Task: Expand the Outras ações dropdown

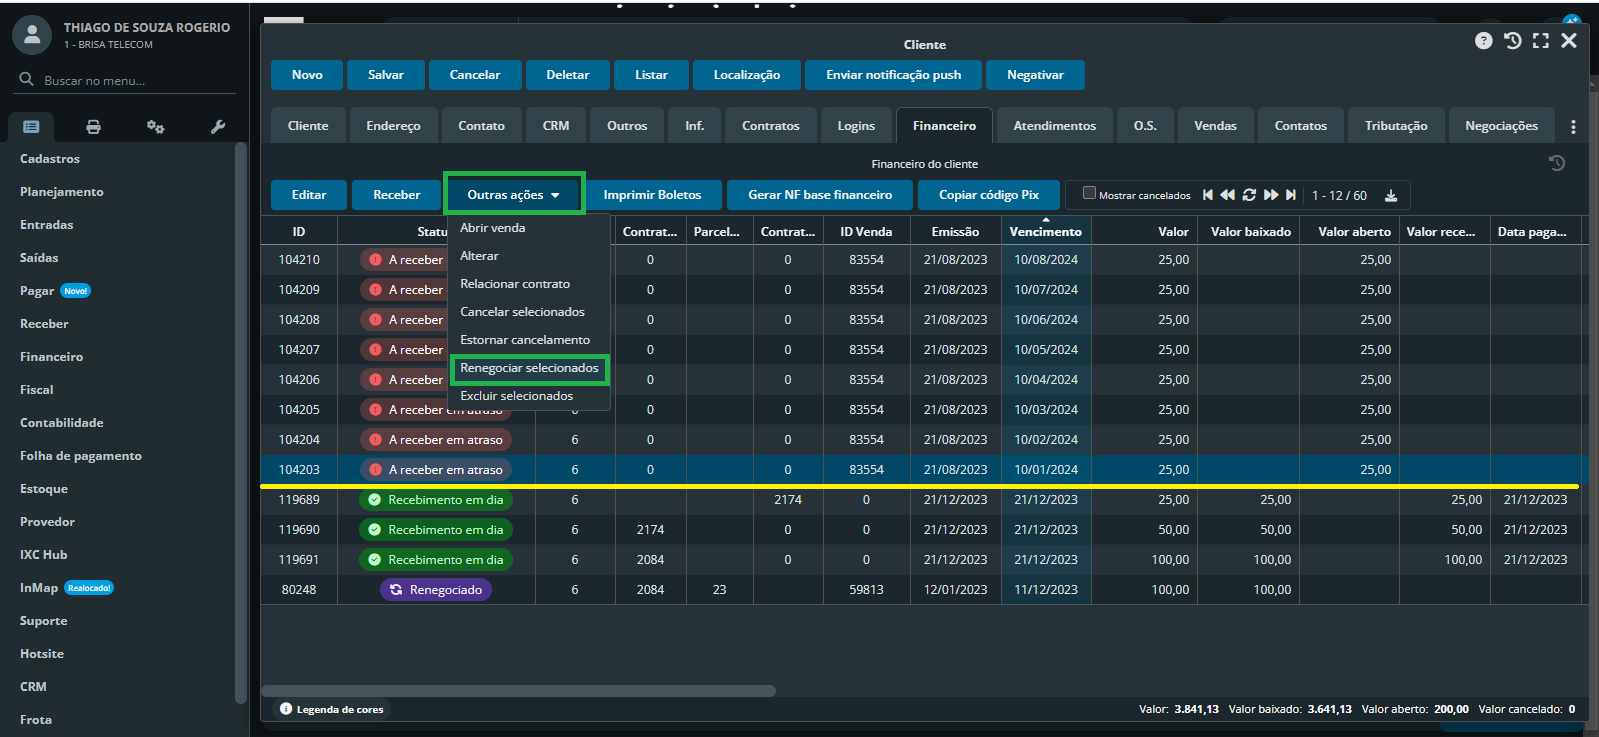Action: (x=514, y=195)
